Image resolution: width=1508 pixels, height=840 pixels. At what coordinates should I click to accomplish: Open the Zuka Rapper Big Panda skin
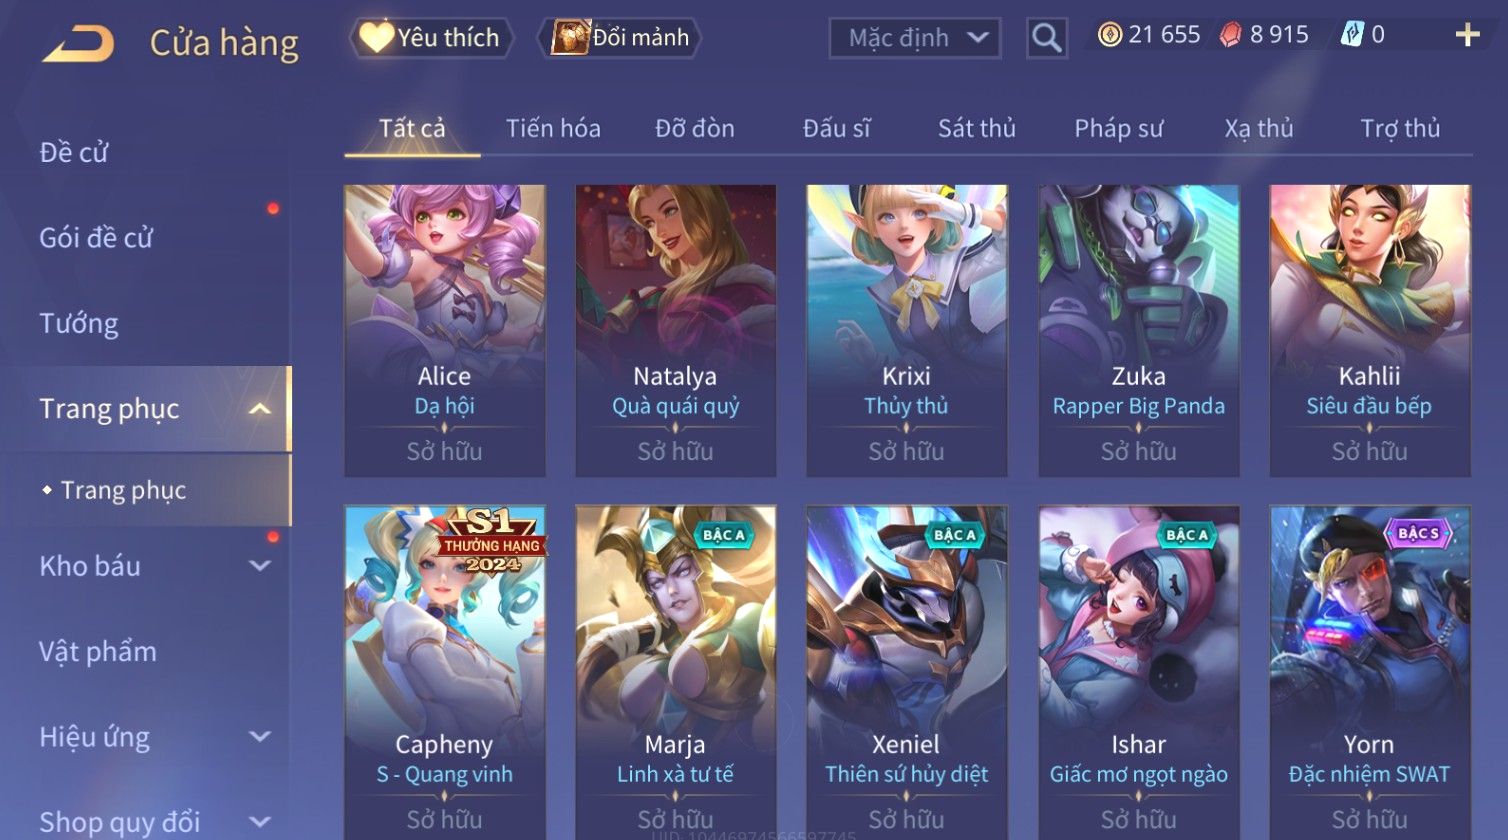pos(1138,331)
